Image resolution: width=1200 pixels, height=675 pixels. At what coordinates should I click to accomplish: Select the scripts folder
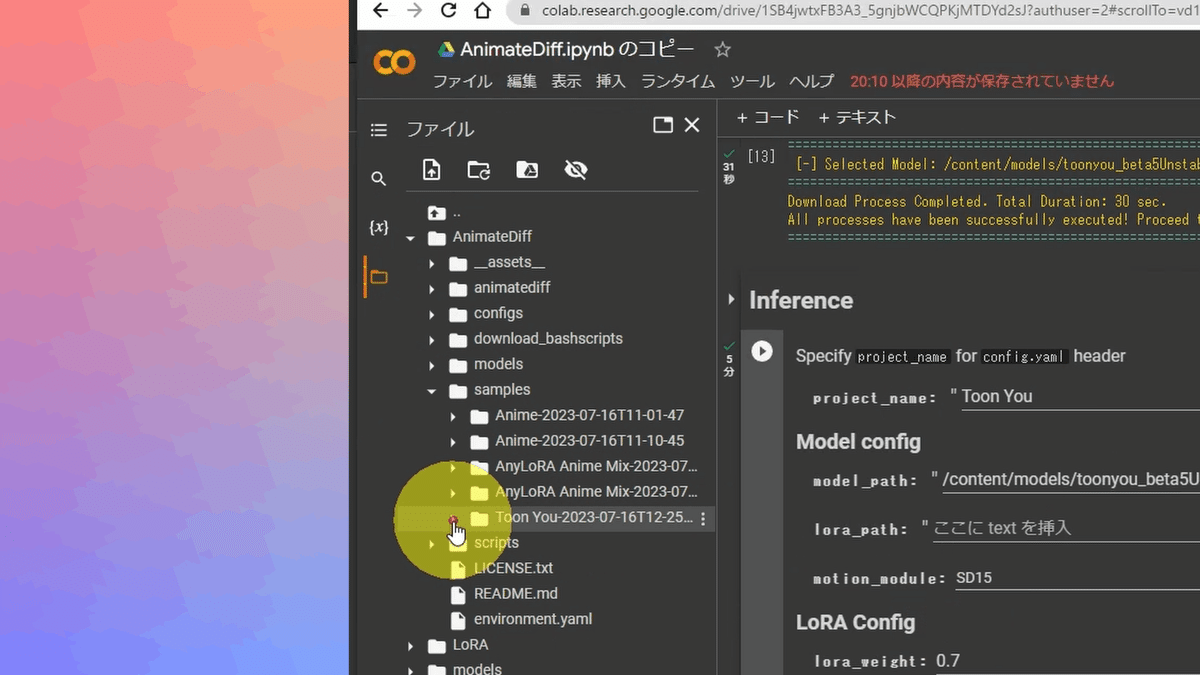(x=496, y=543)
